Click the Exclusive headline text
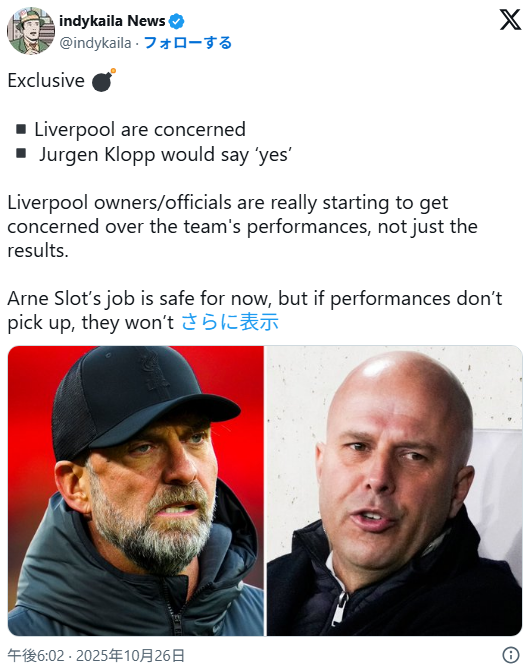Image resolution: width=532 pixels, height=671 pixels. (x=46, y=80)
